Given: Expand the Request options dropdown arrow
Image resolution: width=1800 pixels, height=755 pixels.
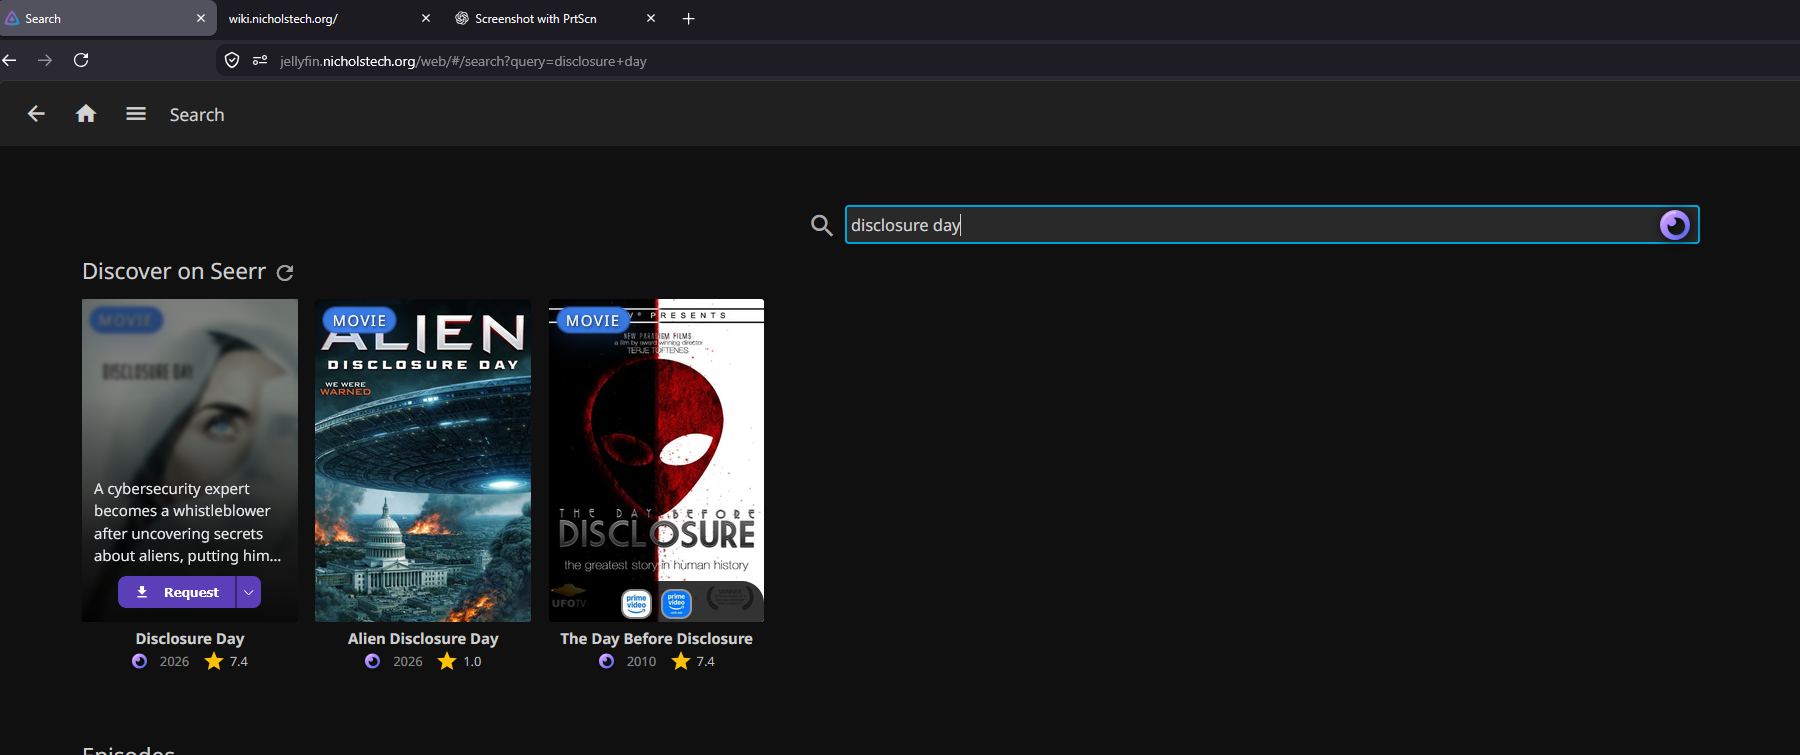Looking at the screenshot, I should pyautogui.click(x=248, y=592).
